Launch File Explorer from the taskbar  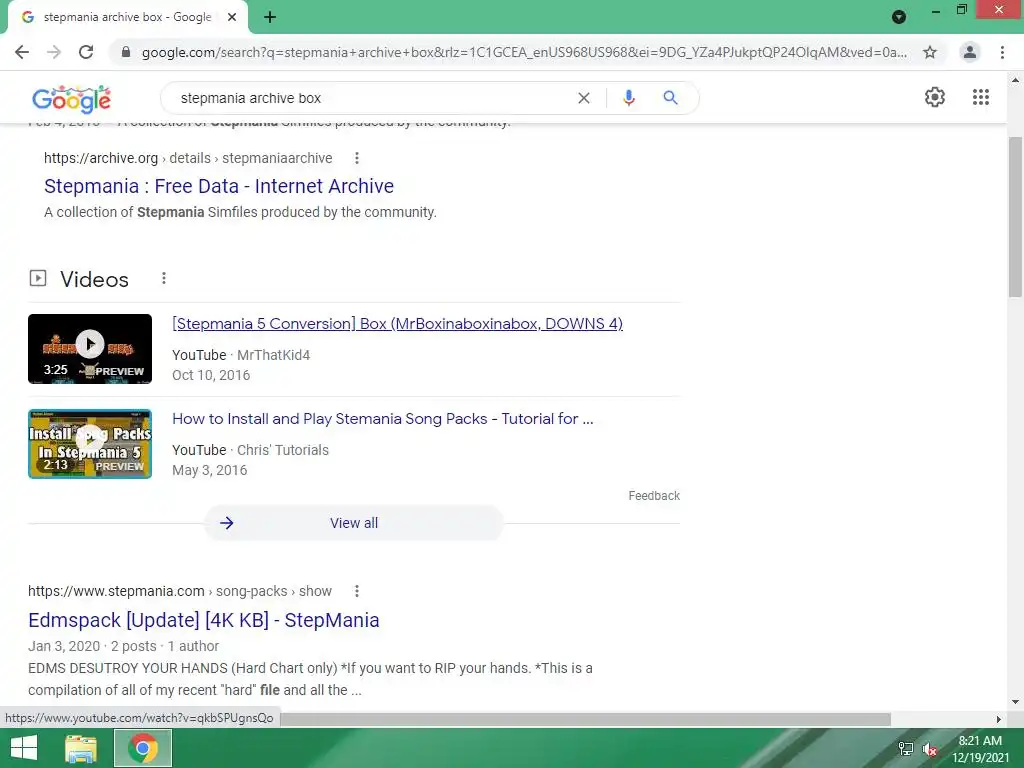pos(81,748)
